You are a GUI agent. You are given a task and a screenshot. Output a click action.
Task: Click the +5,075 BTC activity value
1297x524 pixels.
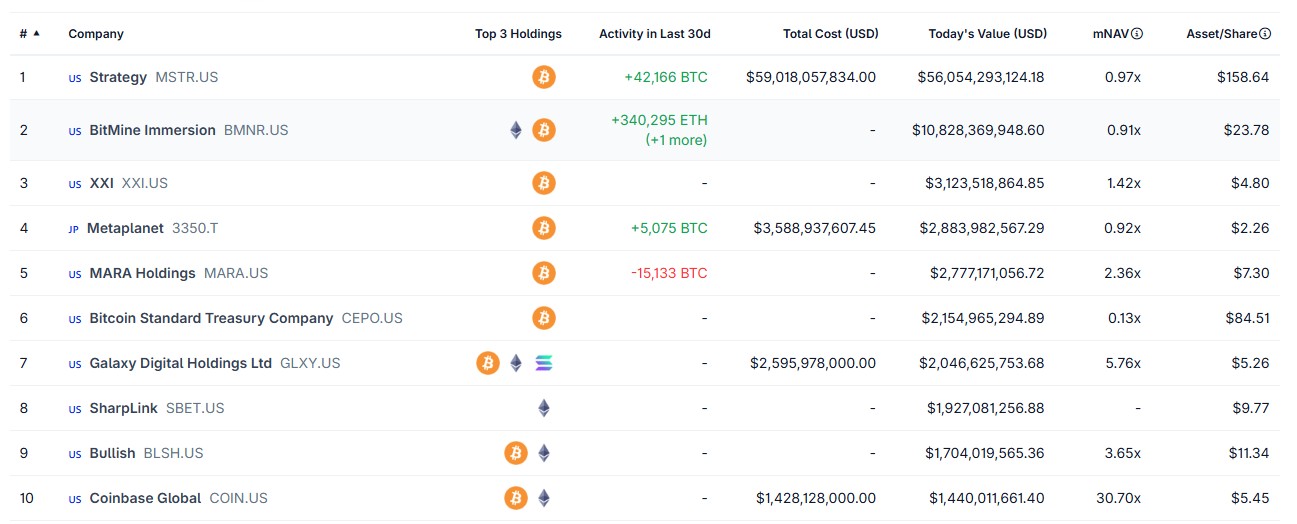click(669, 228)
